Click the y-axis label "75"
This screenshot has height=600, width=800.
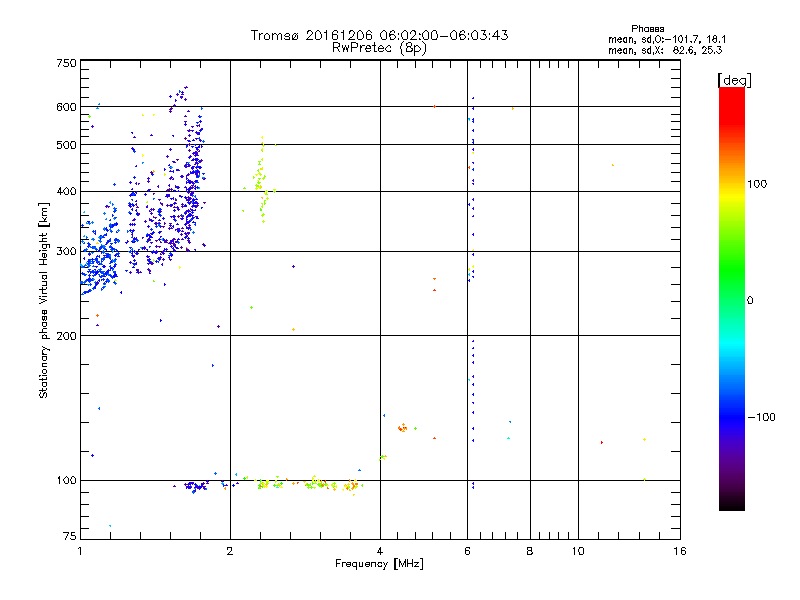pyautogui.click(x=70, y=536)
